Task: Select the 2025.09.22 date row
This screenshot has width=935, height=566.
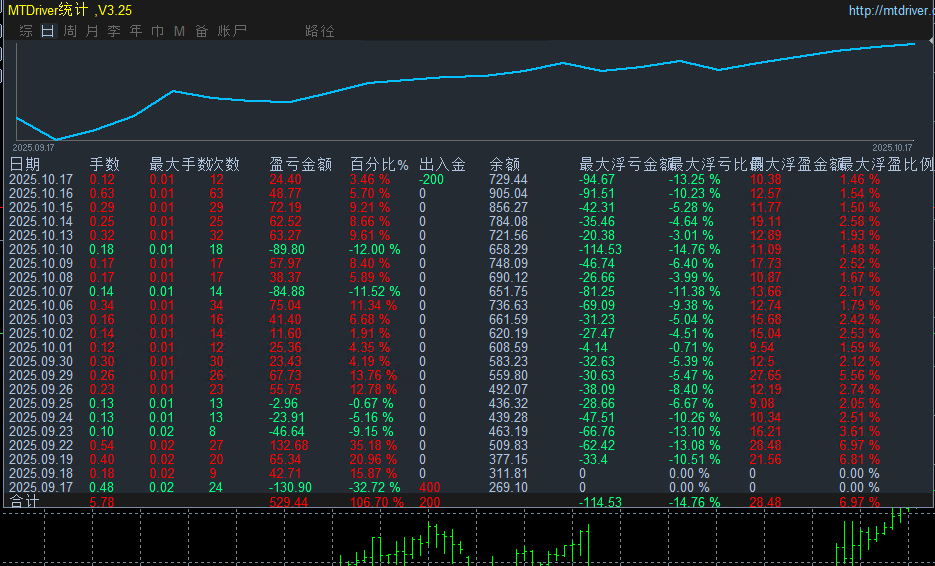Action: click(x=41, y=445)
